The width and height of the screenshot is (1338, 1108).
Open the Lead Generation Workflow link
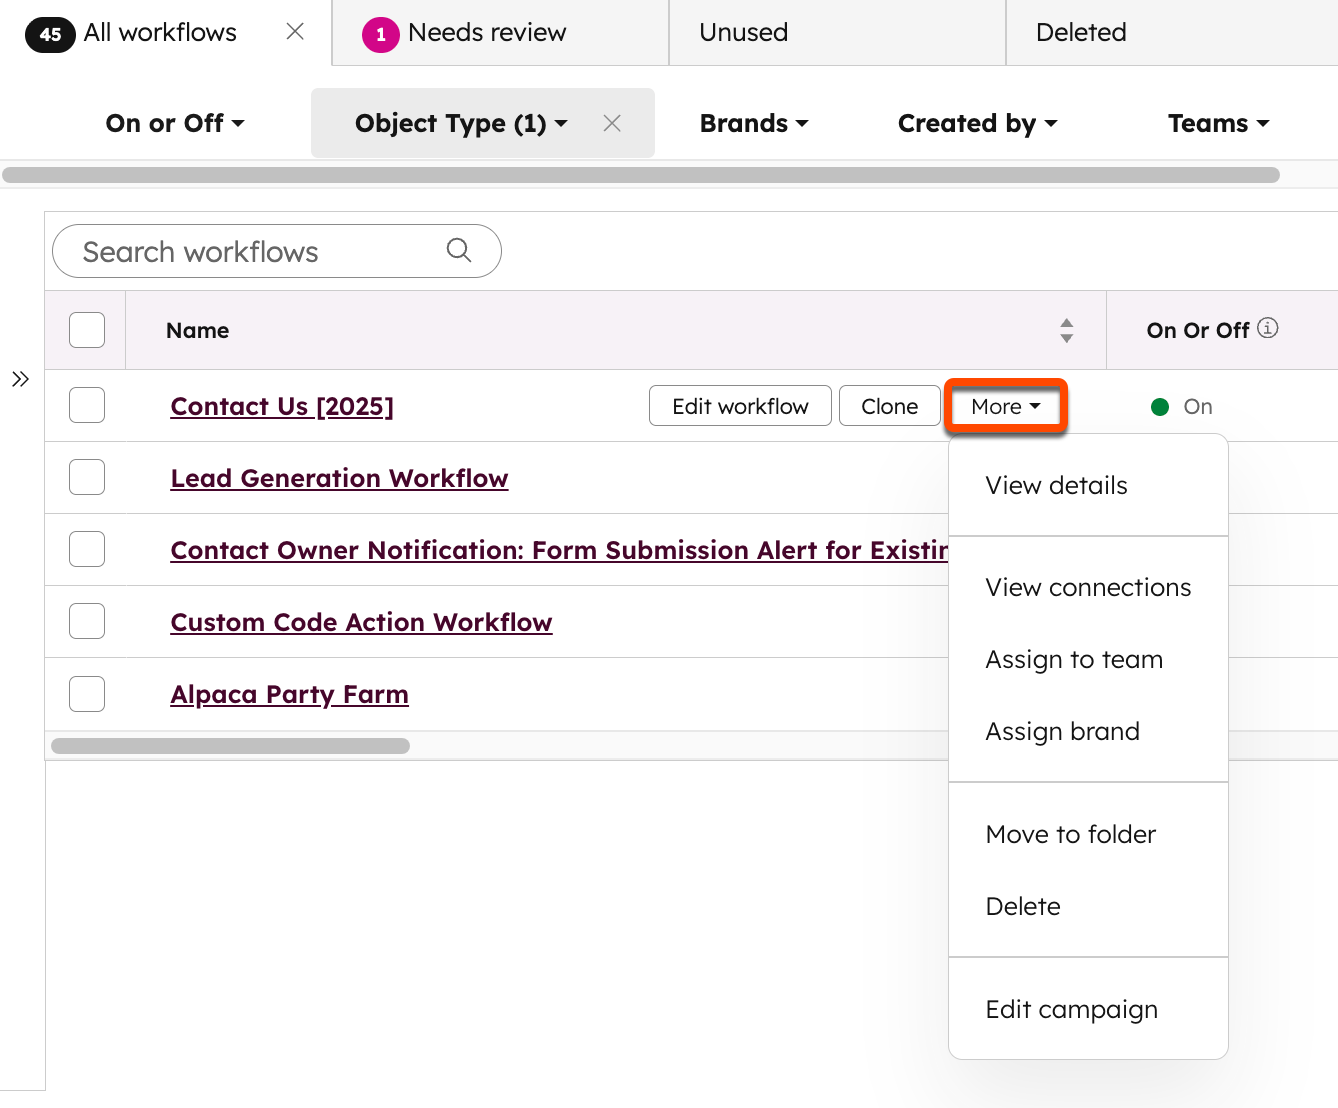(339, 478)
